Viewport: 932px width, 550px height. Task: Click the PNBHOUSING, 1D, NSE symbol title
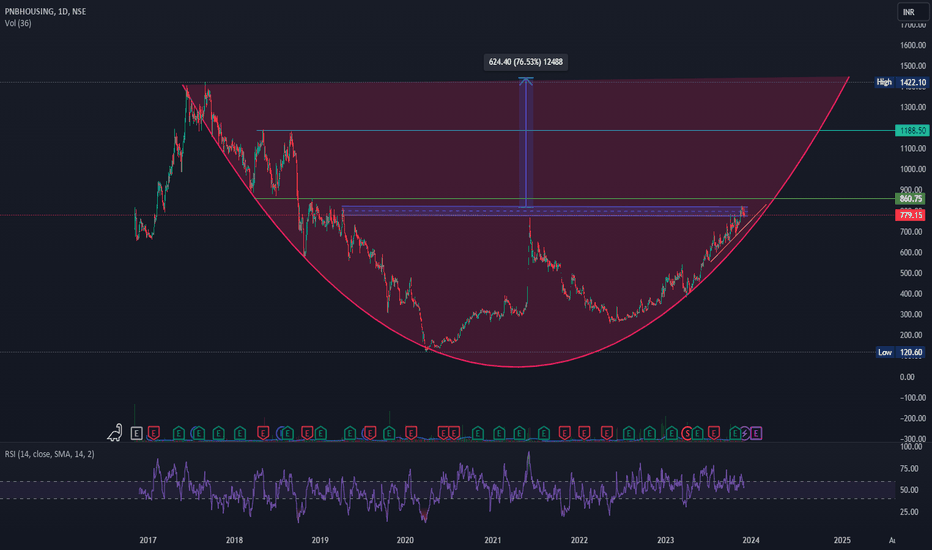tap(45, 11)
